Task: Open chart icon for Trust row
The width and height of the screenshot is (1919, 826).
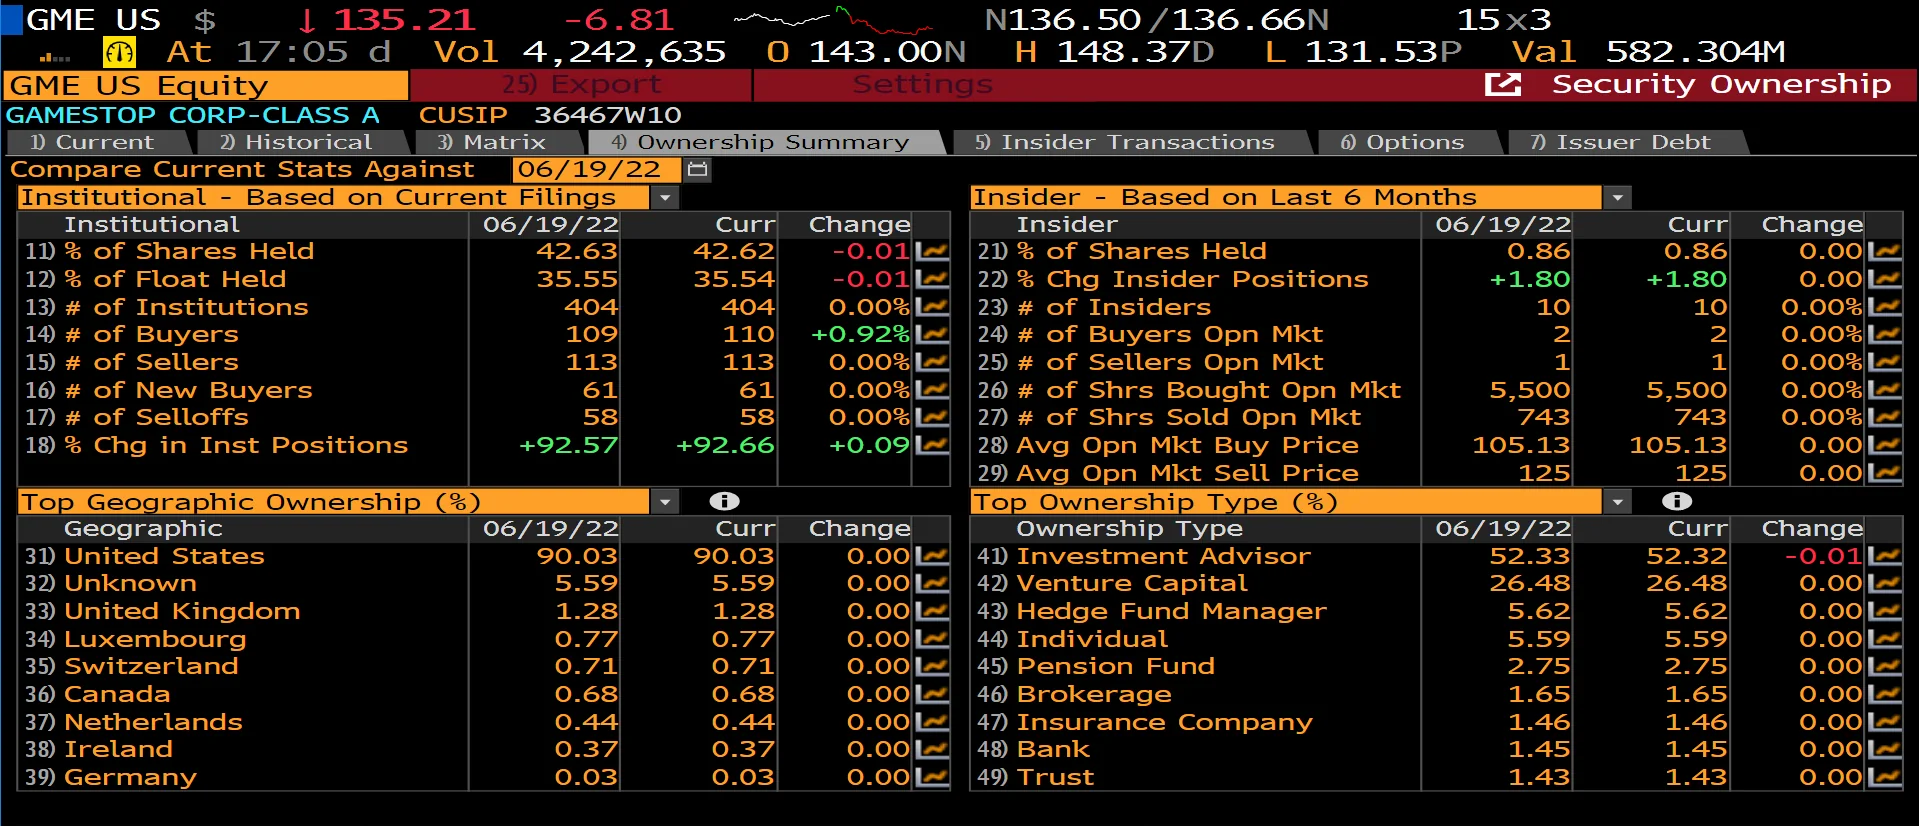Action: click(x=1885, y=777)
